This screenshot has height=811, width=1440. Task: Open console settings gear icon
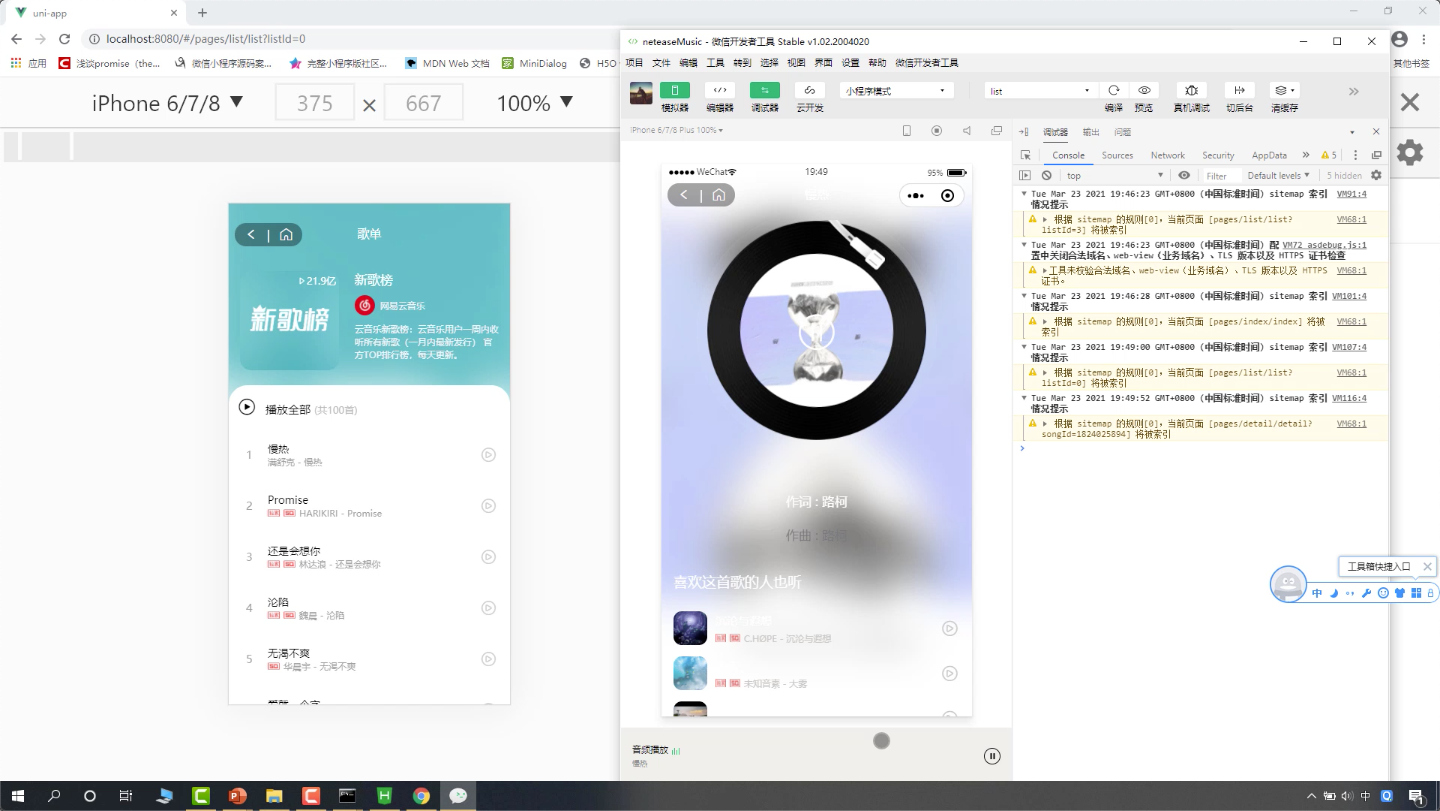tap(1376, 175)
